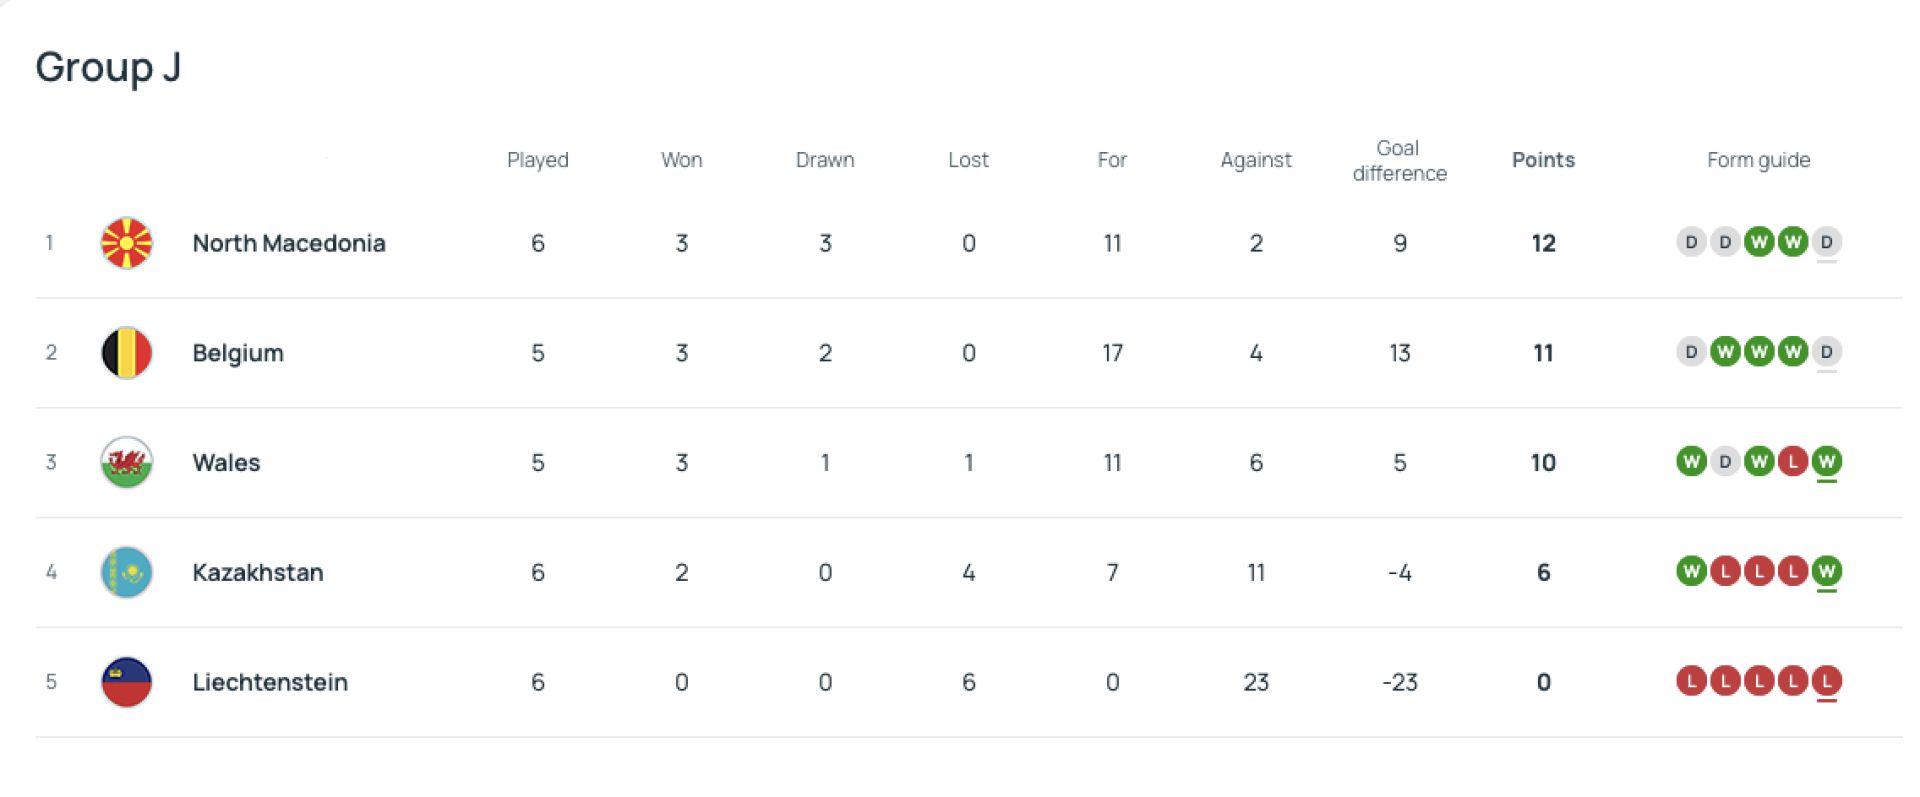Screen dimensions: 1920x797
Task: Sort table by Points column header
Action: 1542,160
